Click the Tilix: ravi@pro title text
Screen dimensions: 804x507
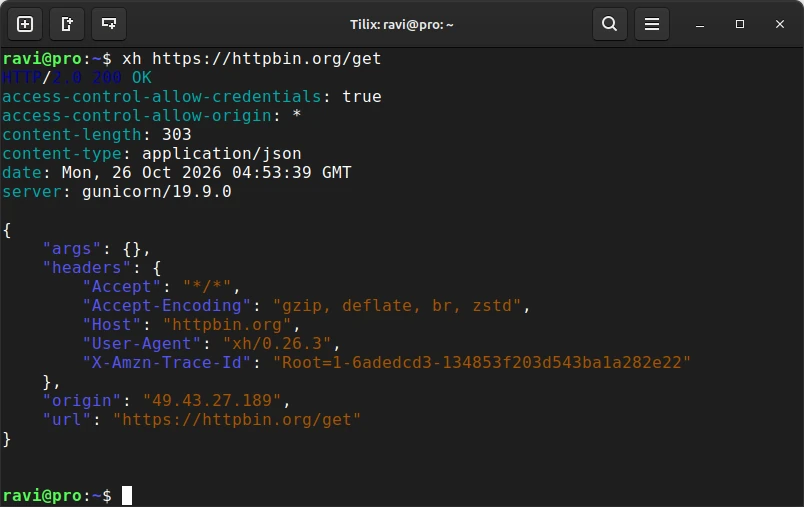[401, 25]
